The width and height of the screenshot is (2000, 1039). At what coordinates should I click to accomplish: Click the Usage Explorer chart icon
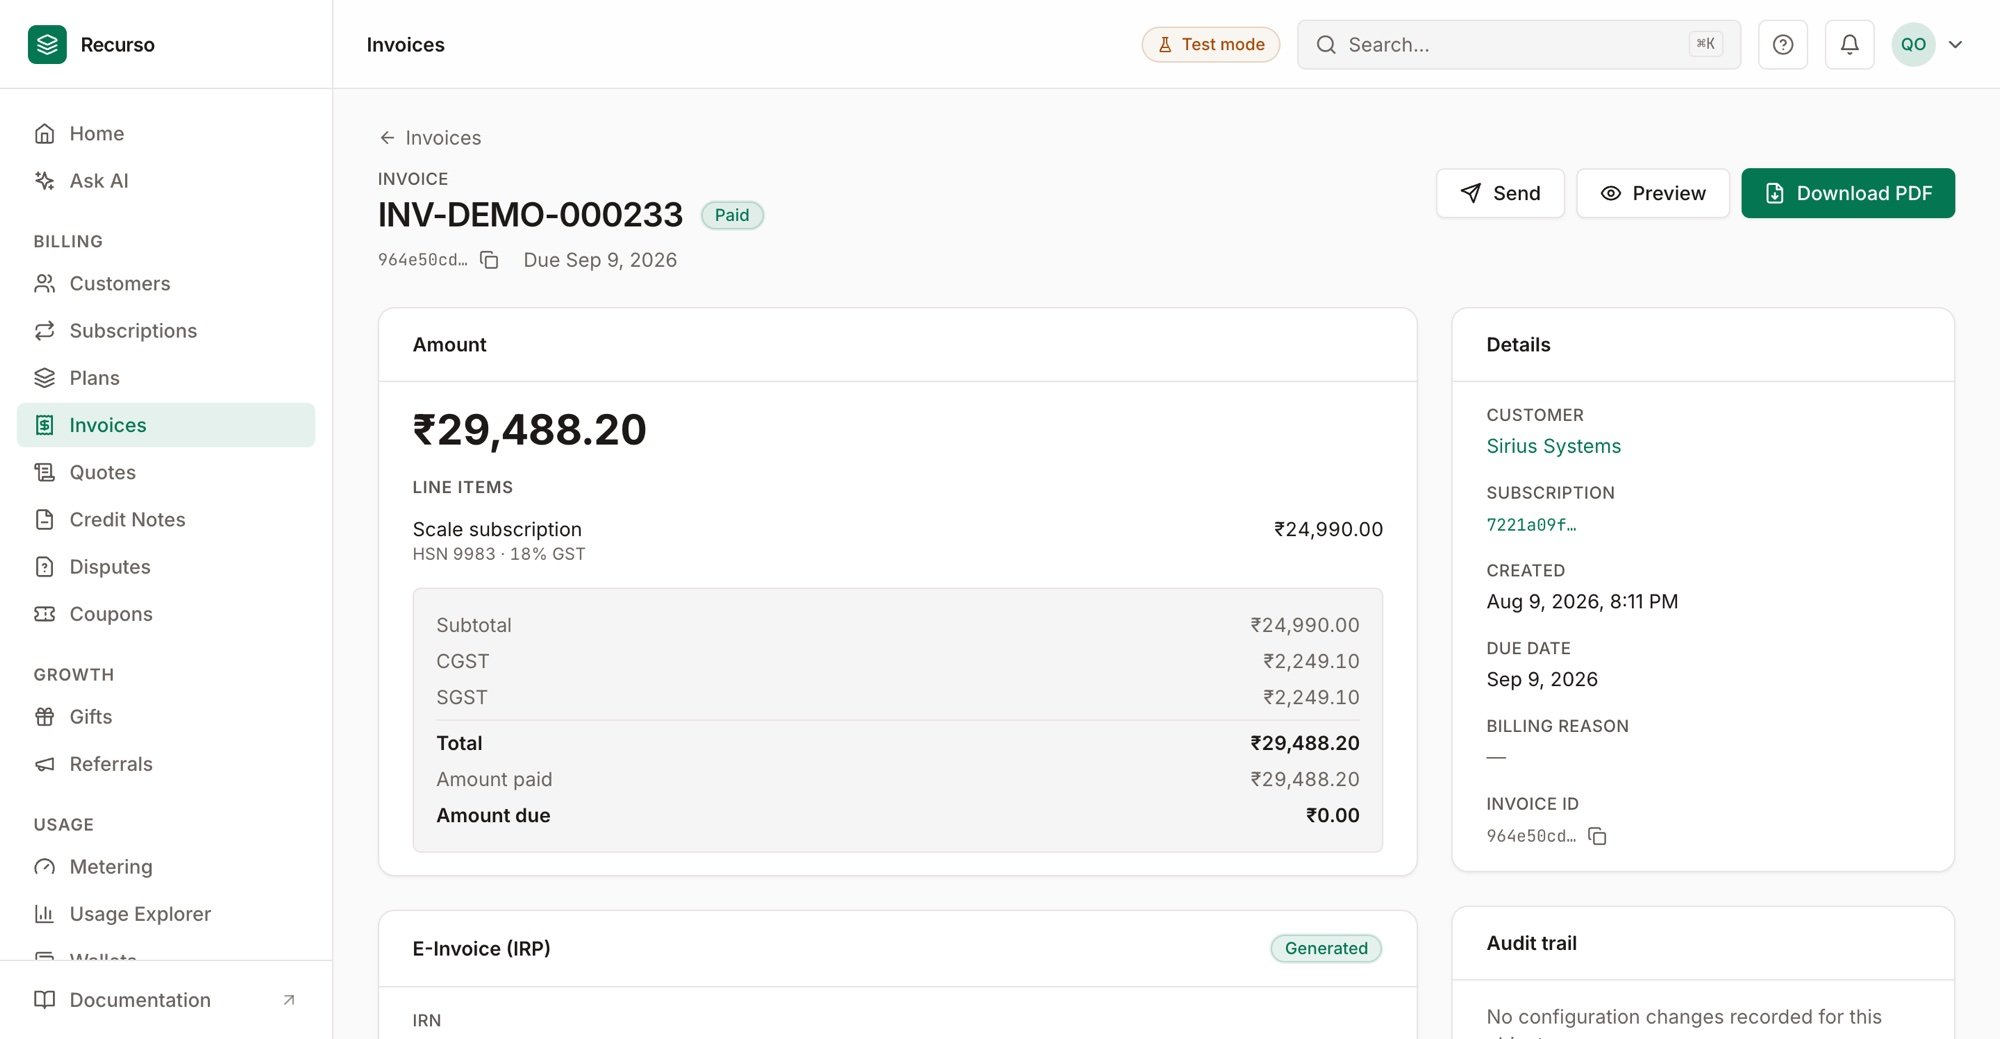point(44,913)
